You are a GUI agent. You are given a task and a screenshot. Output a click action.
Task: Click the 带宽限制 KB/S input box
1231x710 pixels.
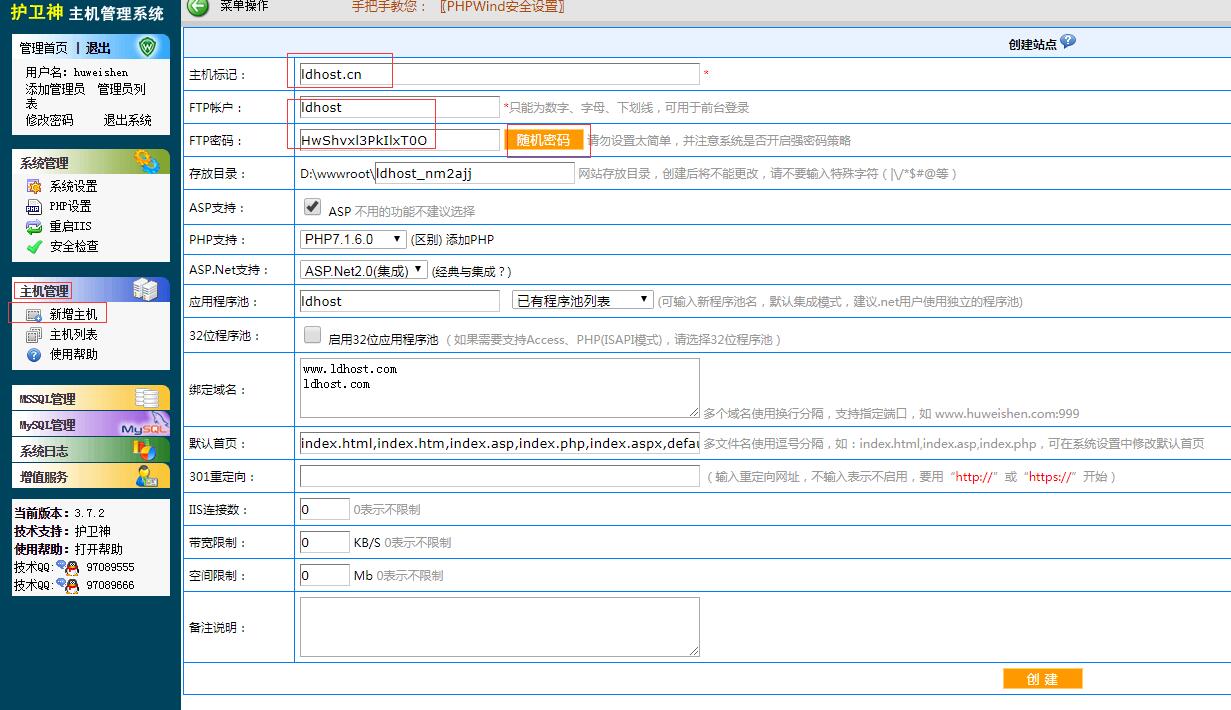[324, 542]
